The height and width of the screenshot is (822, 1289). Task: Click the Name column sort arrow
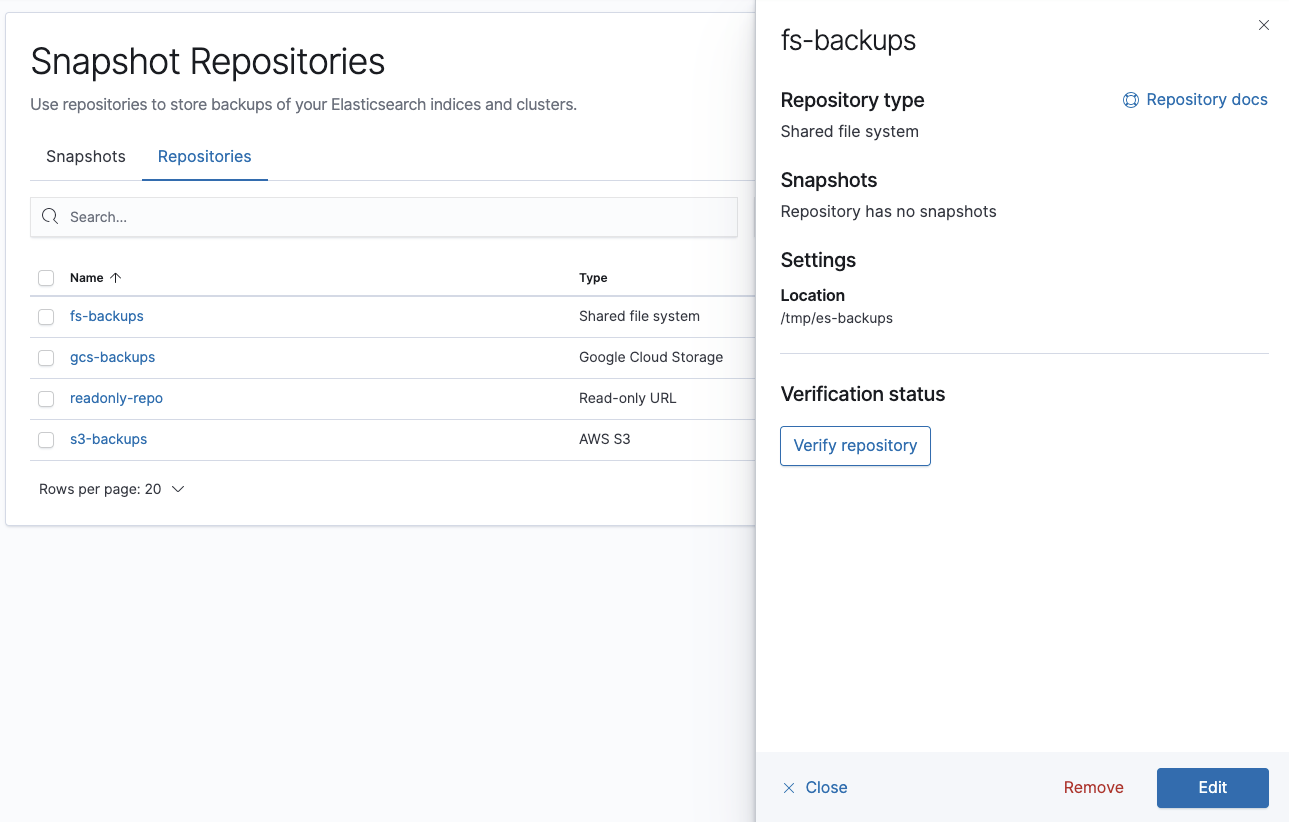click(x=116, y=277)
